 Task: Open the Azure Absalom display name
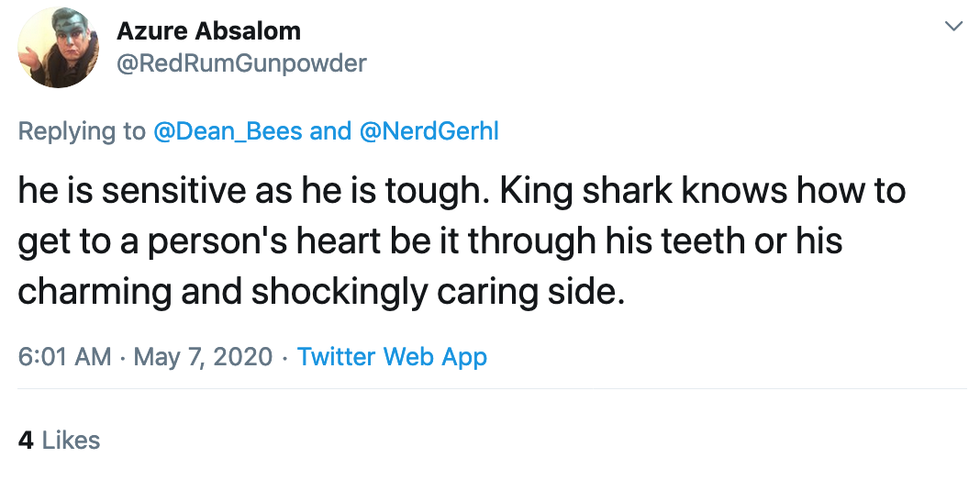tap(209, 31)
